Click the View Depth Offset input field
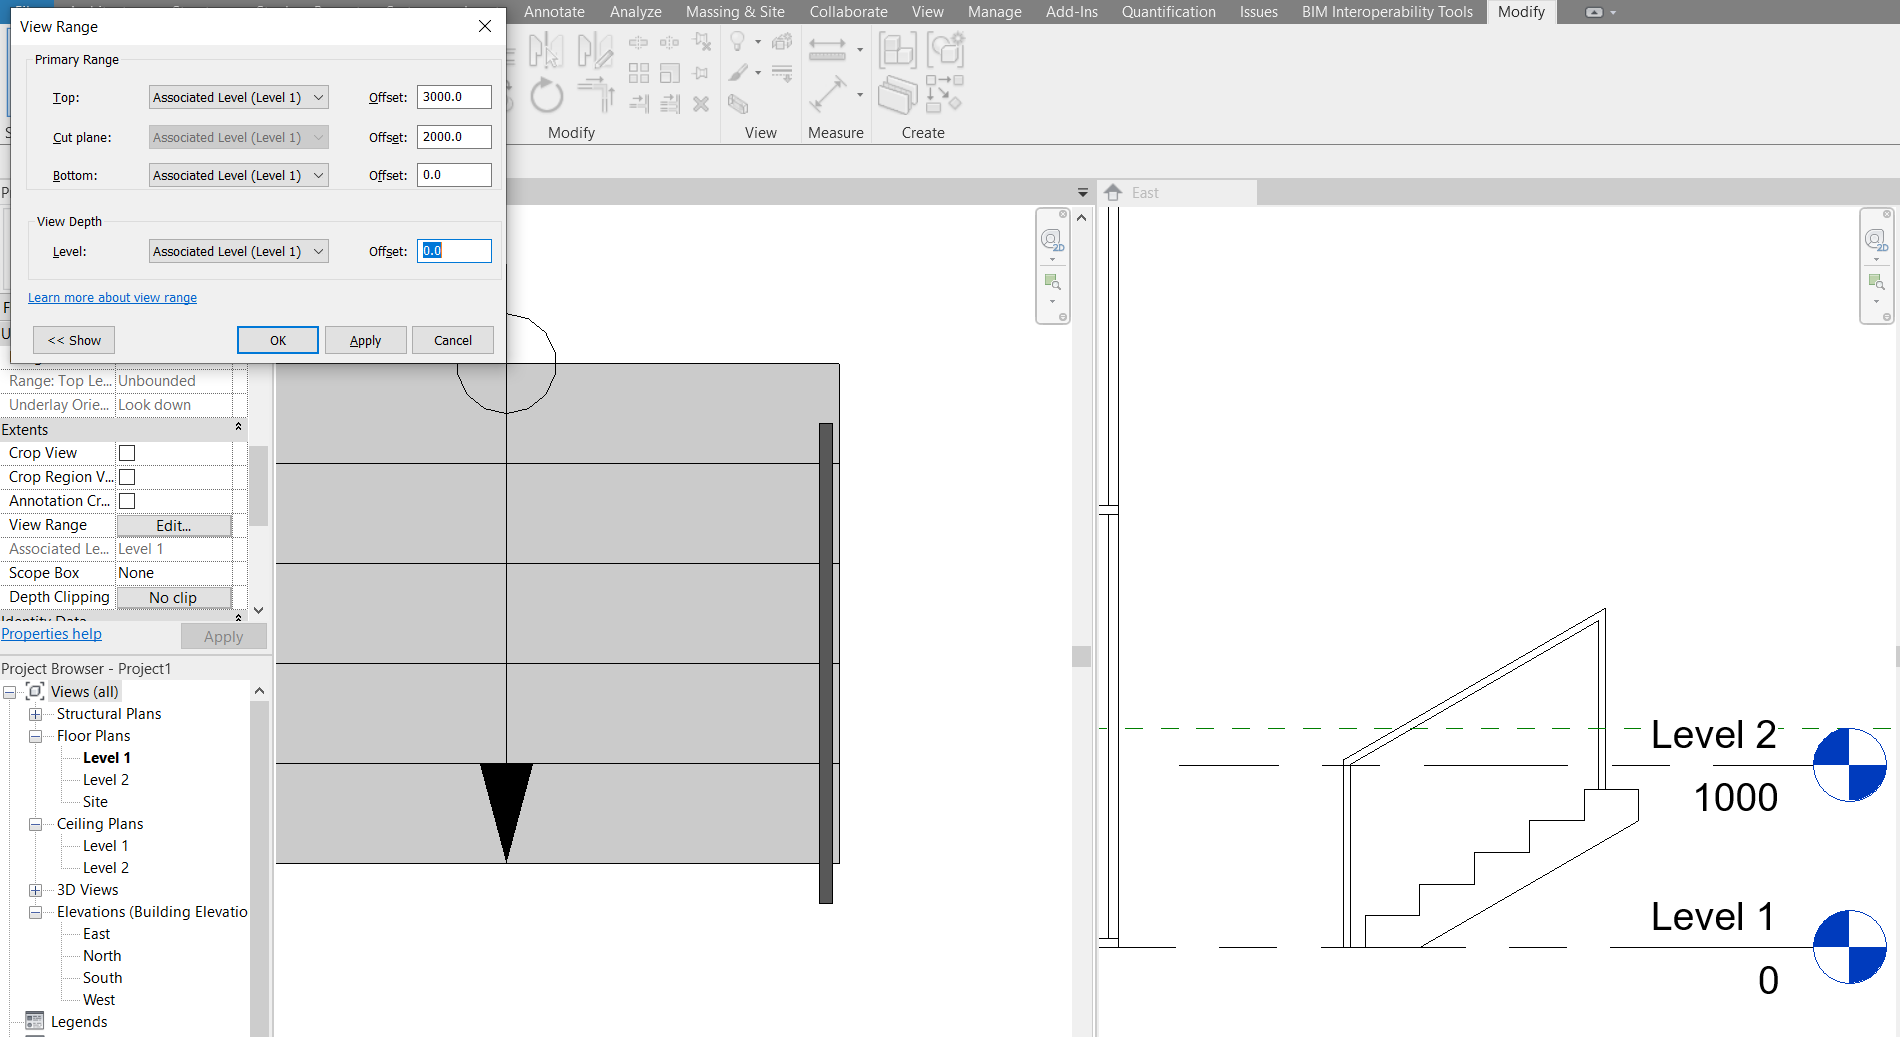1900x1037 pixels. tap(454, 251)
